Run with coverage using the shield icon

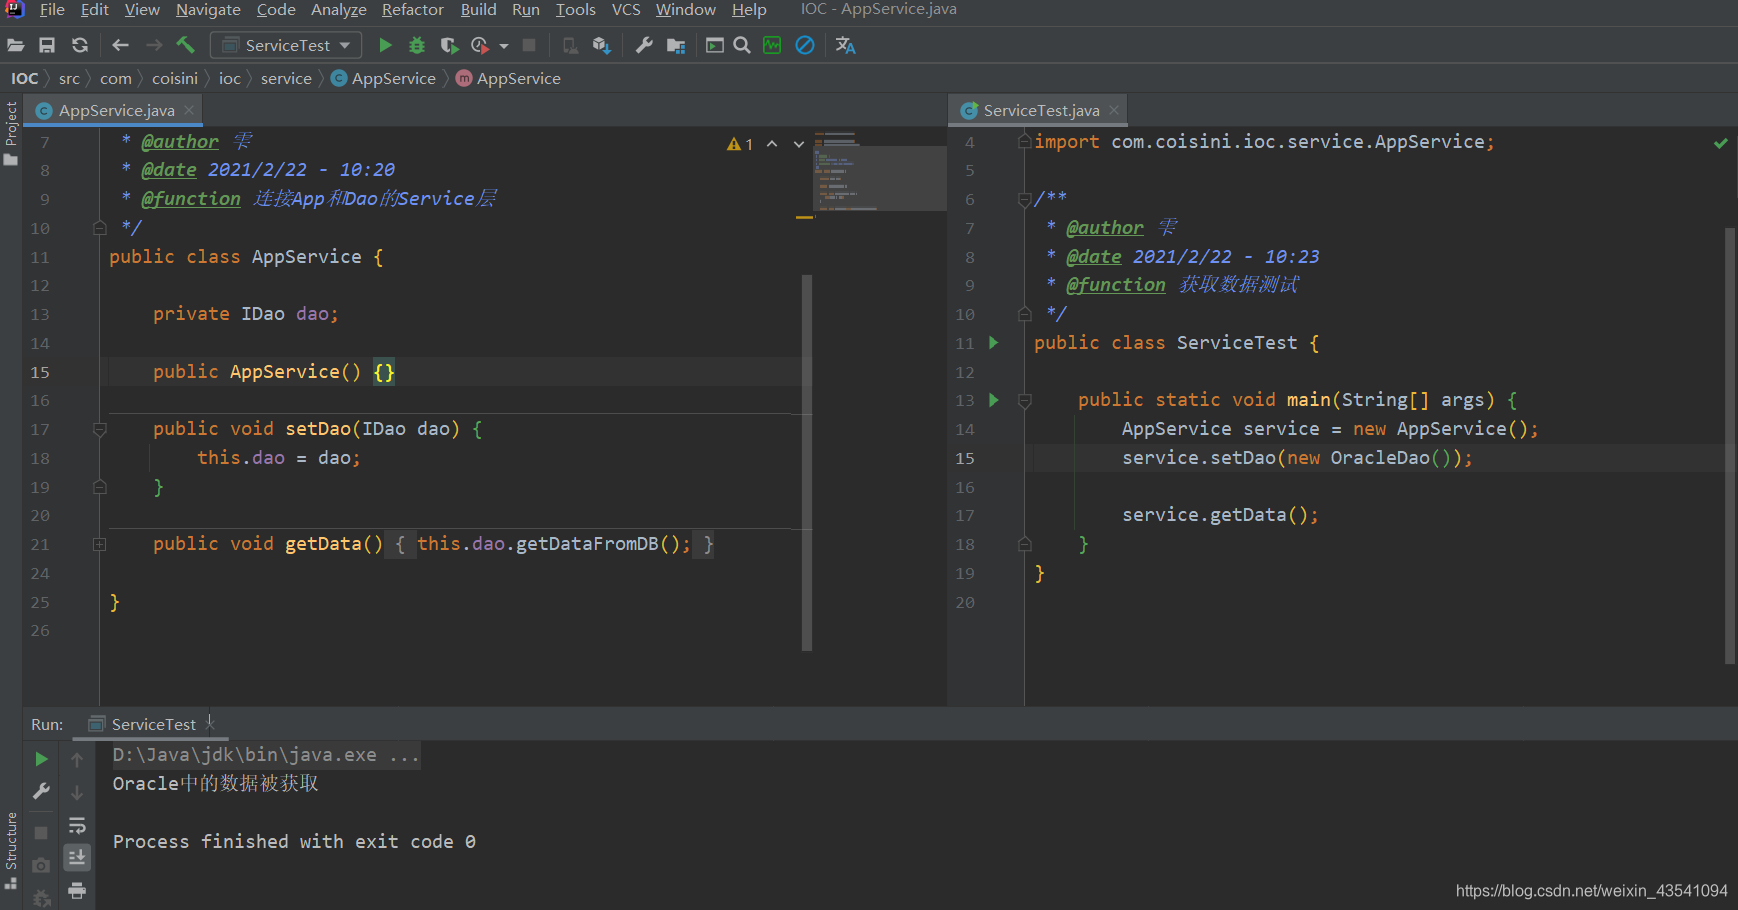tap(449, 45)
